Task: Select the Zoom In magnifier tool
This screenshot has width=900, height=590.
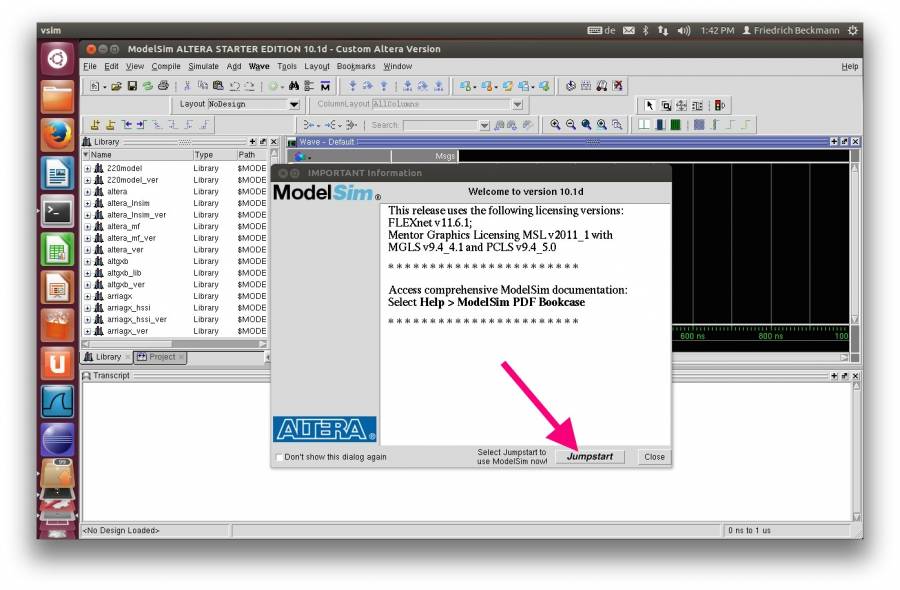Action: [555, 126]
